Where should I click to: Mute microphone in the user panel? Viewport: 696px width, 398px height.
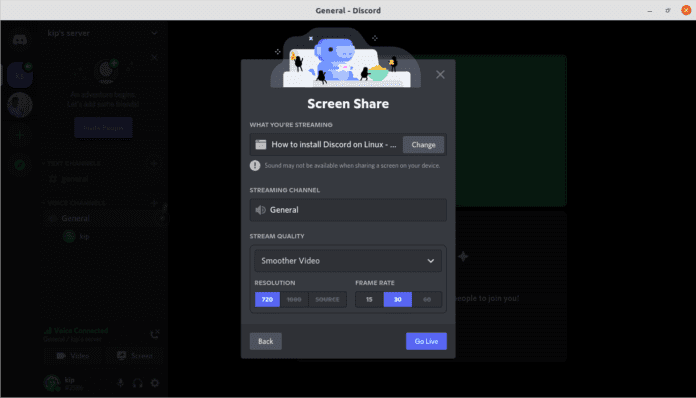(x=120, y=383)
